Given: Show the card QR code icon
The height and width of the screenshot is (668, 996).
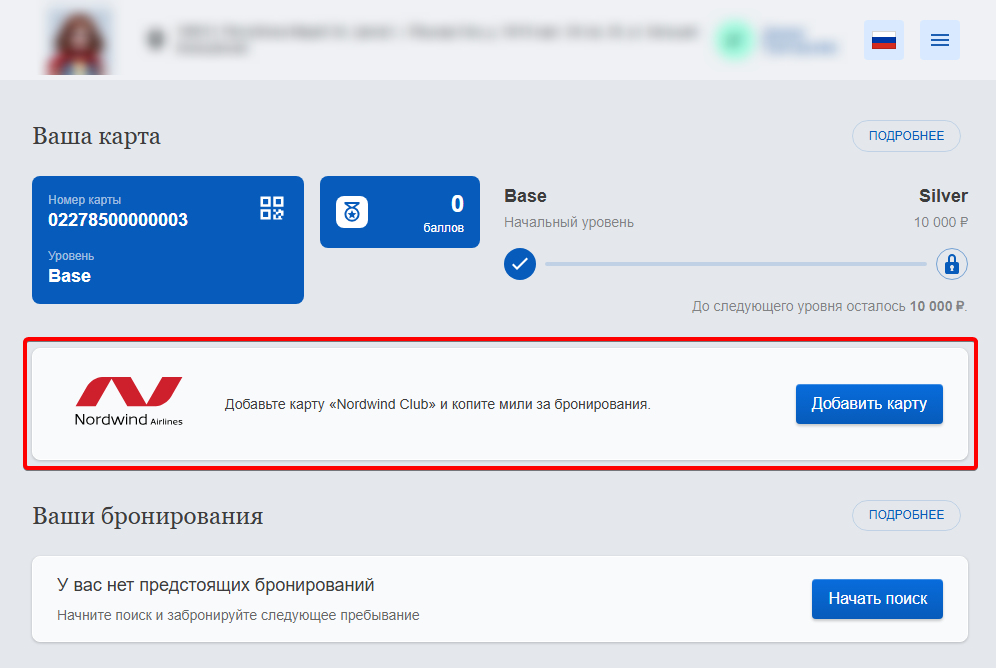Looking at the screenshot, I should [x=272, y=208].
